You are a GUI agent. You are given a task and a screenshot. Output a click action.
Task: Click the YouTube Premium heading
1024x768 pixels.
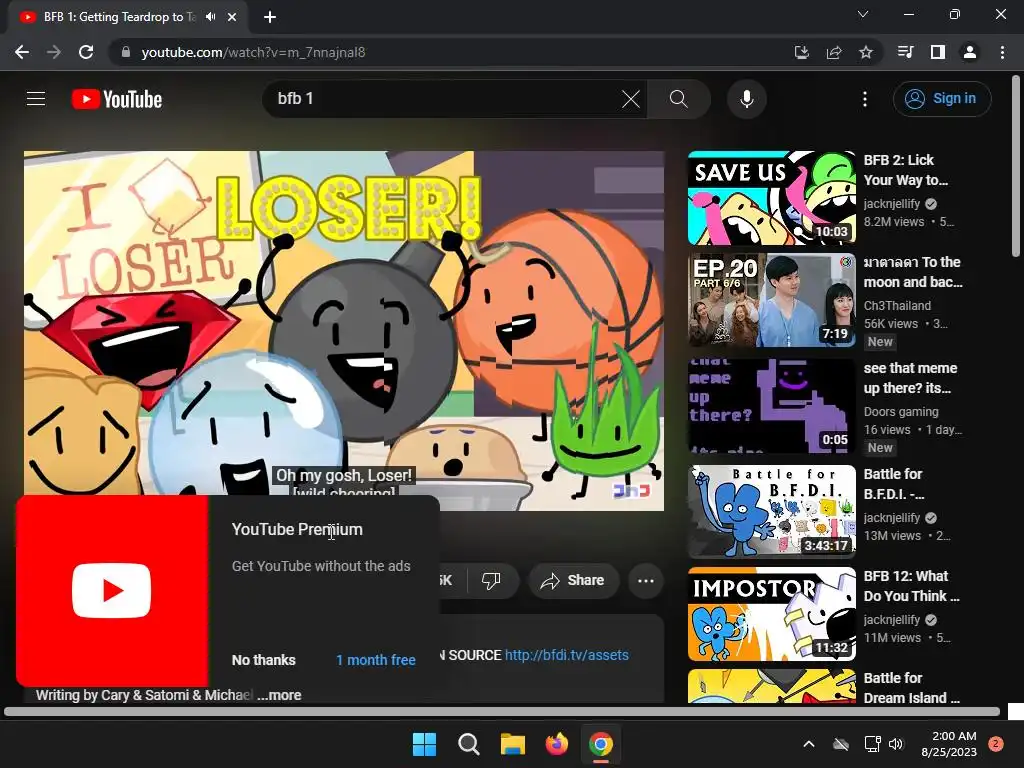click(297, 530)
